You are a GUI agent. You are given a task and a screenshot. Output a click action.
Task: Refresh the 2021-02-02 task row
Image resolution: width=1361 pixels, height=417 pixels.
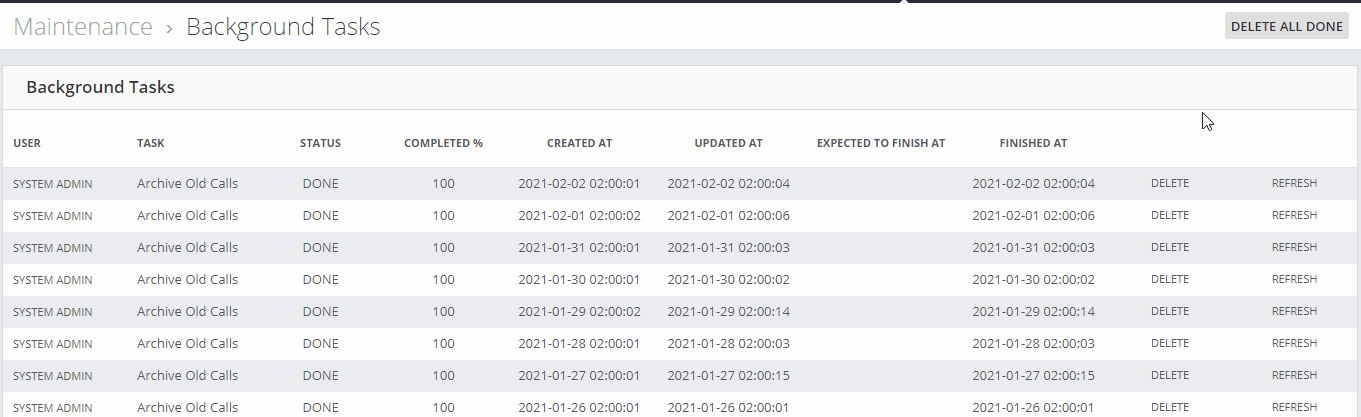tap(1294, 184)
